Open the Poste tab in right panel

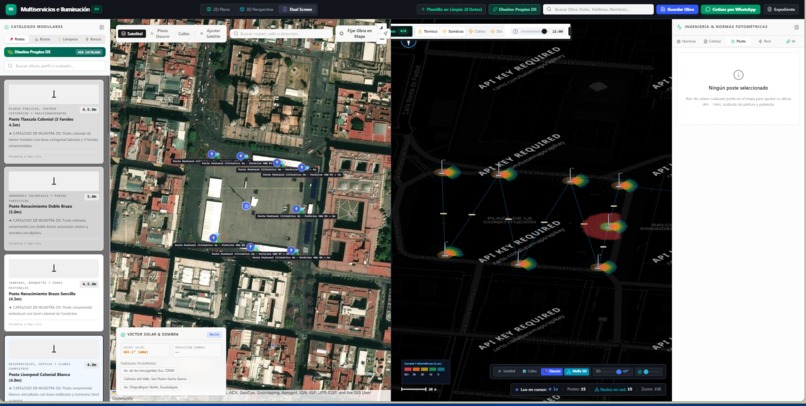pos(738,41)
